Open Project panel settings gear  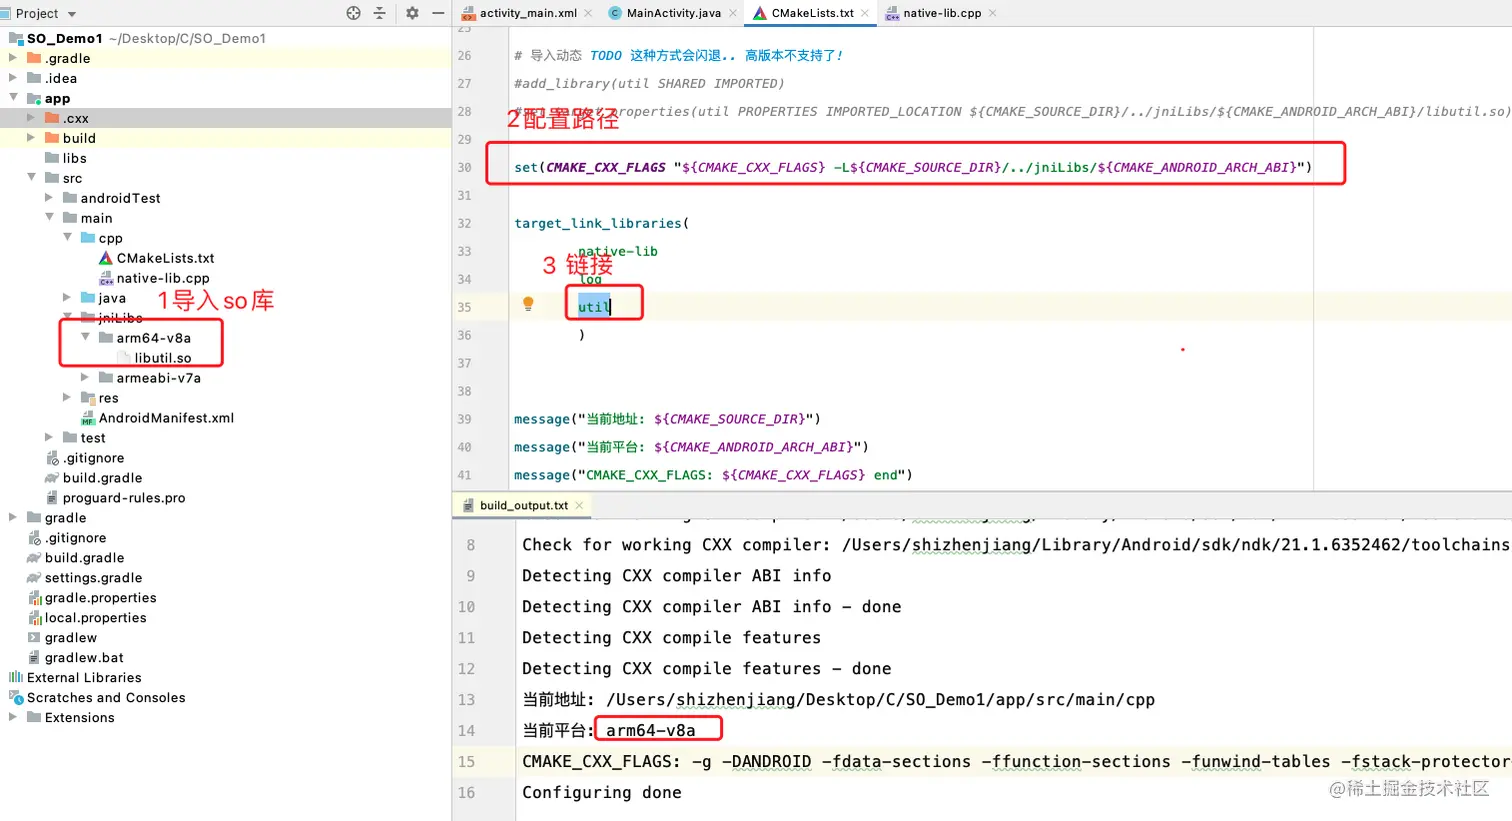412,13
